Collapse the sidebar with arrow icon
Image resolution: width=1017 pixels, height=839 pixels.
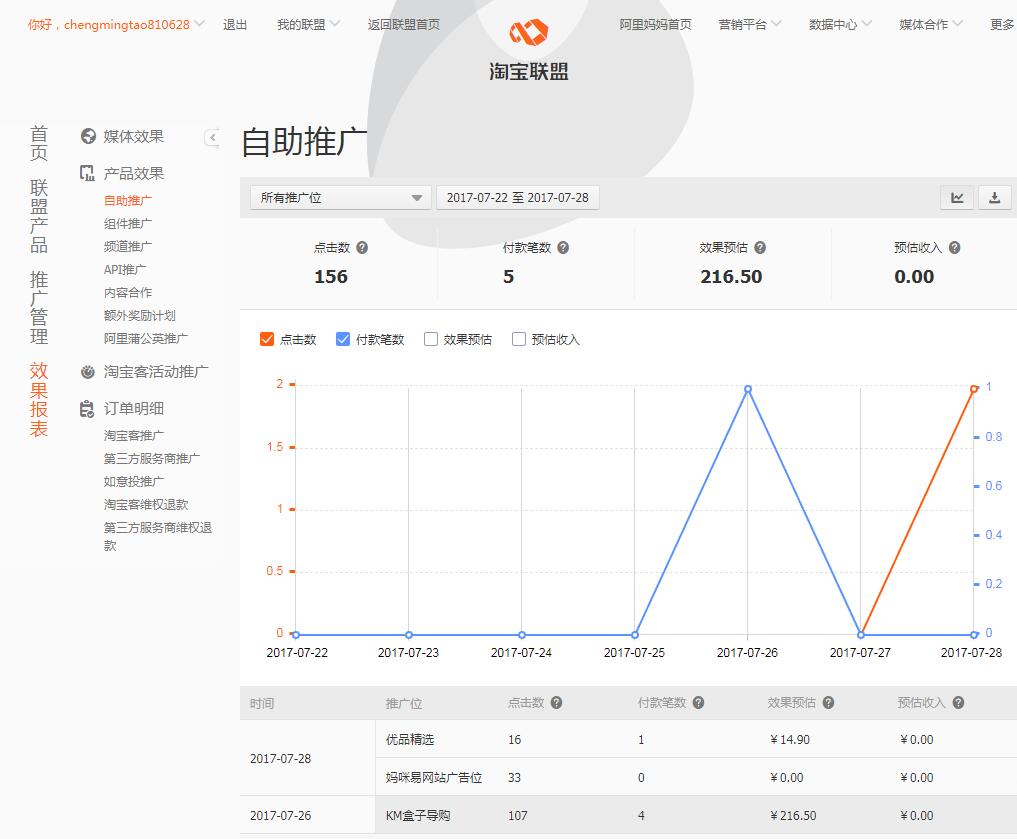point(212,138)
